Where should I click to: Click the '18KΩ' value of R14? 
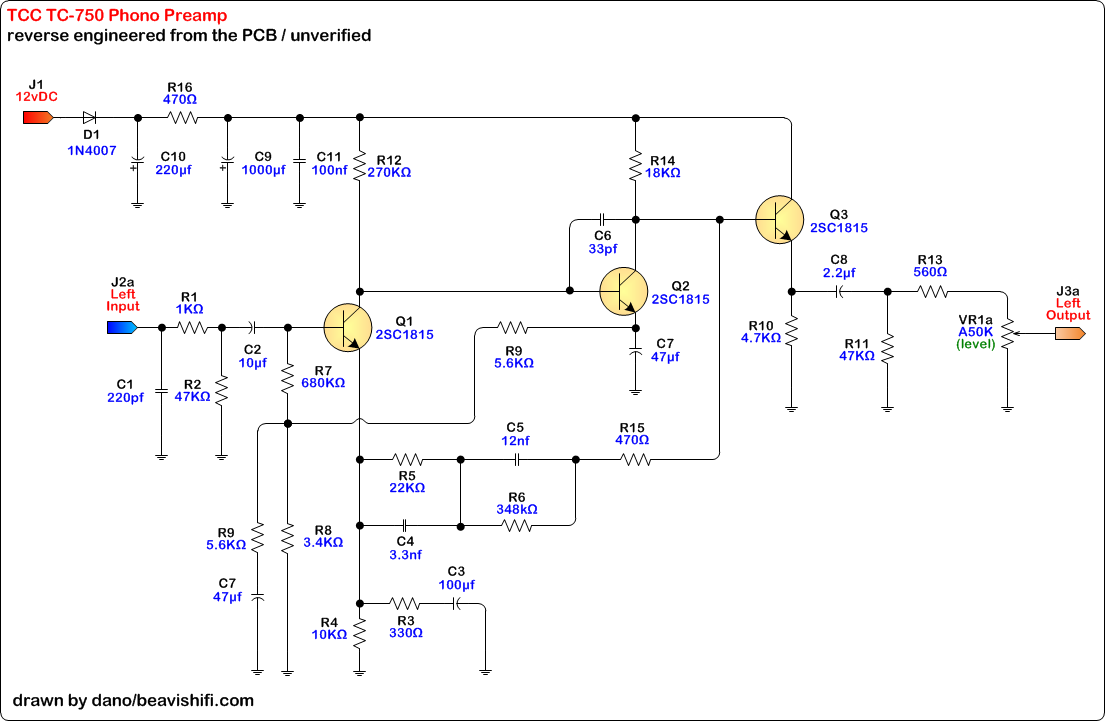tap(662, 173)
